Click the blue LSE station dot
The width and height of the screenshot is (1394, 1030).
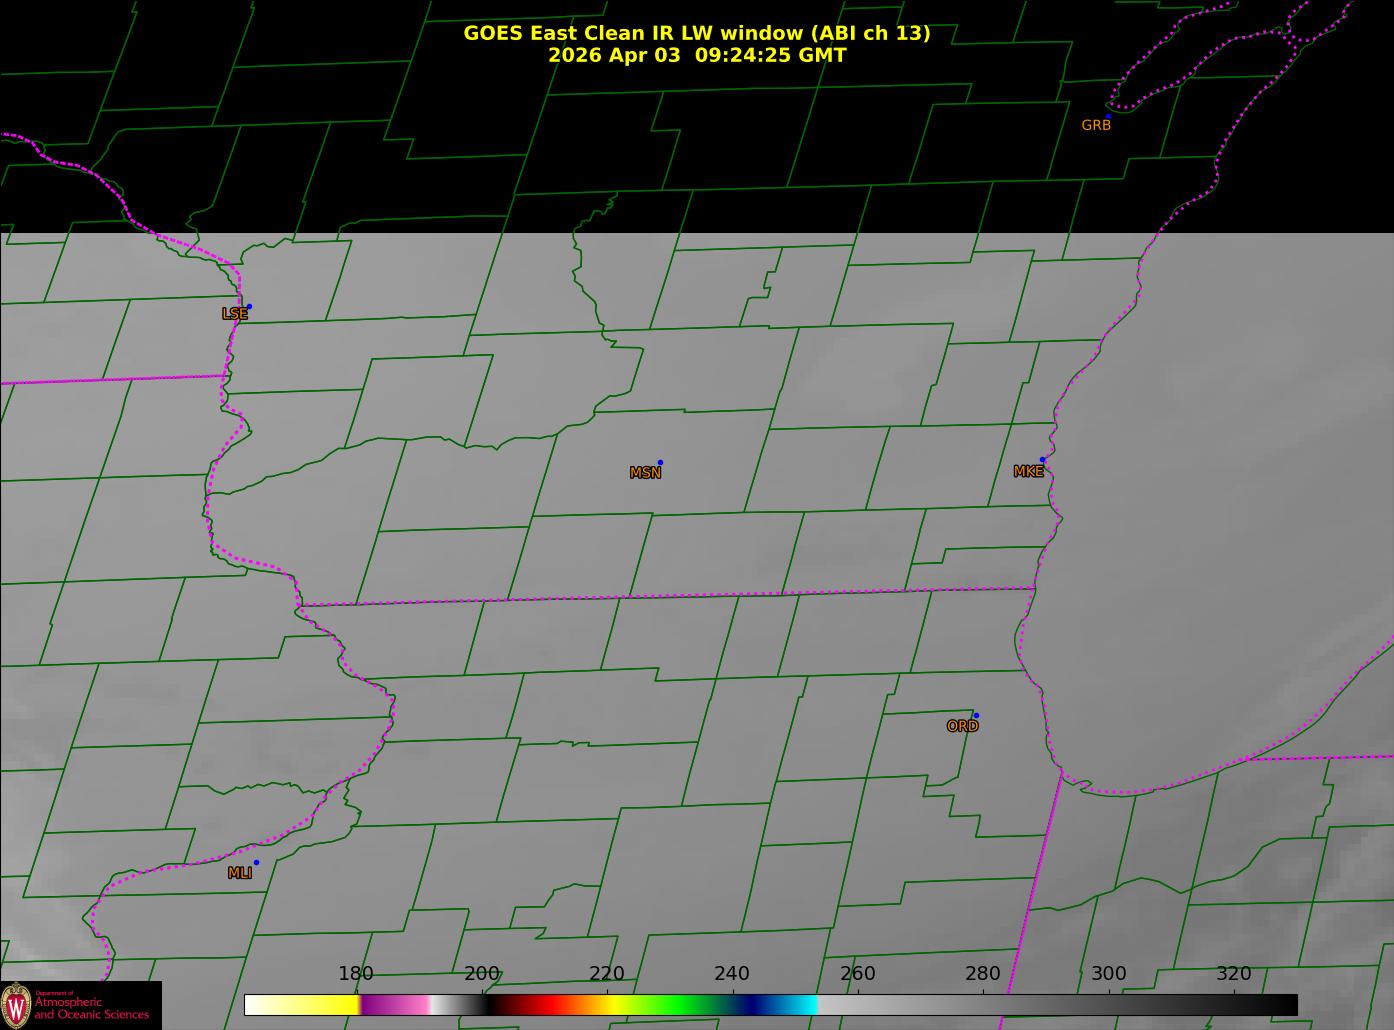[249, 307]
